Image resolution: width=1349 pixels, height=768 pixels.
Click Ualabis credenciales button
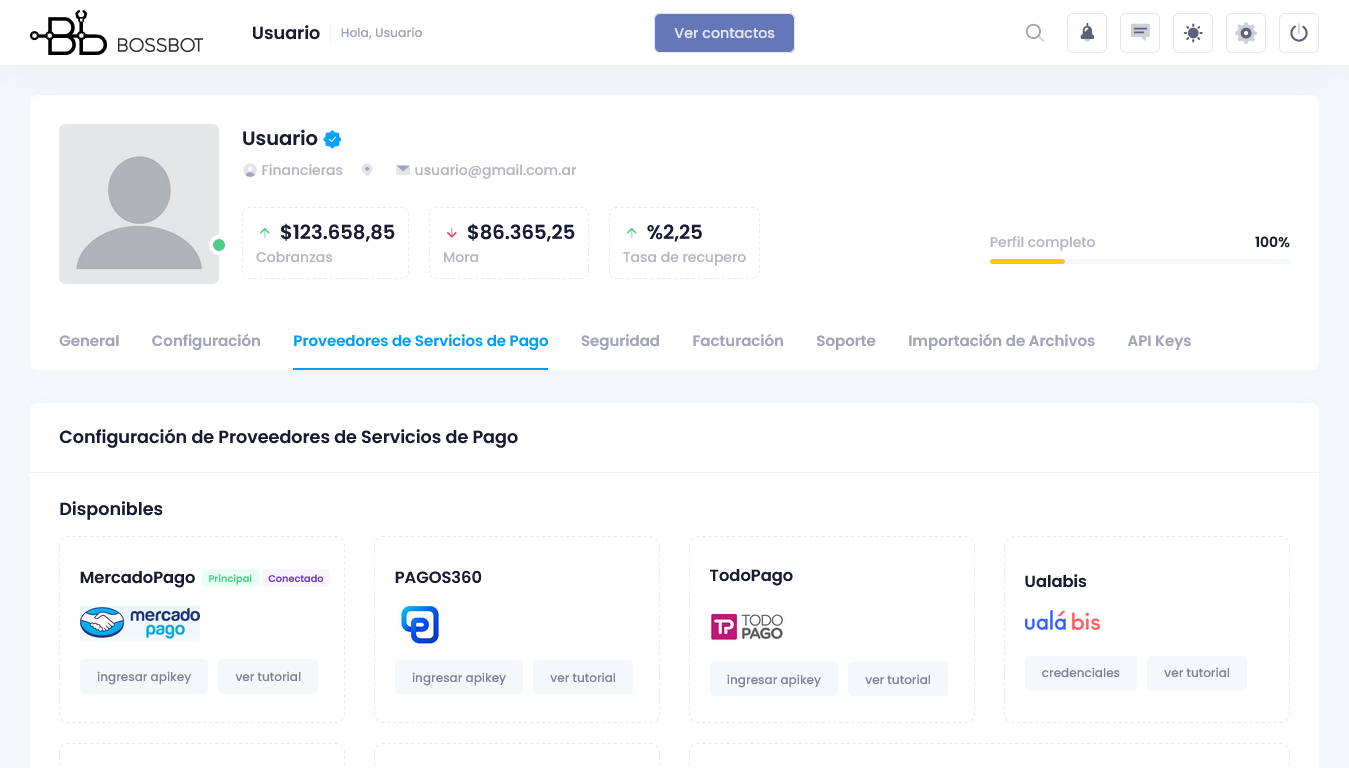(x=1081, y=673)
